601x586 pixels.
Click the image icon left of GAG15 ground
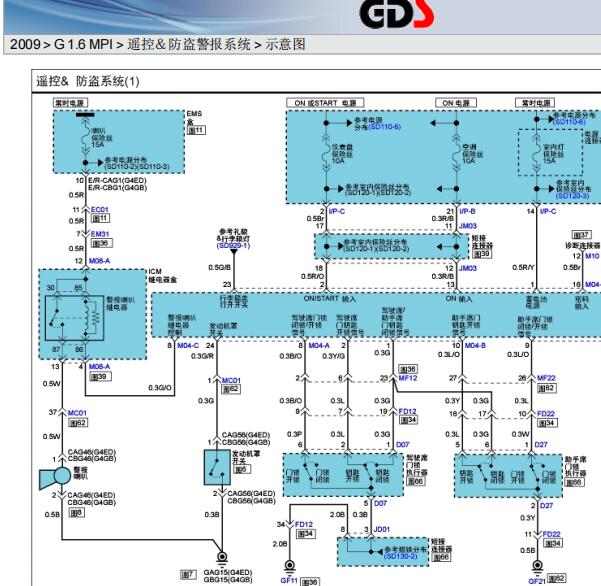188,575
